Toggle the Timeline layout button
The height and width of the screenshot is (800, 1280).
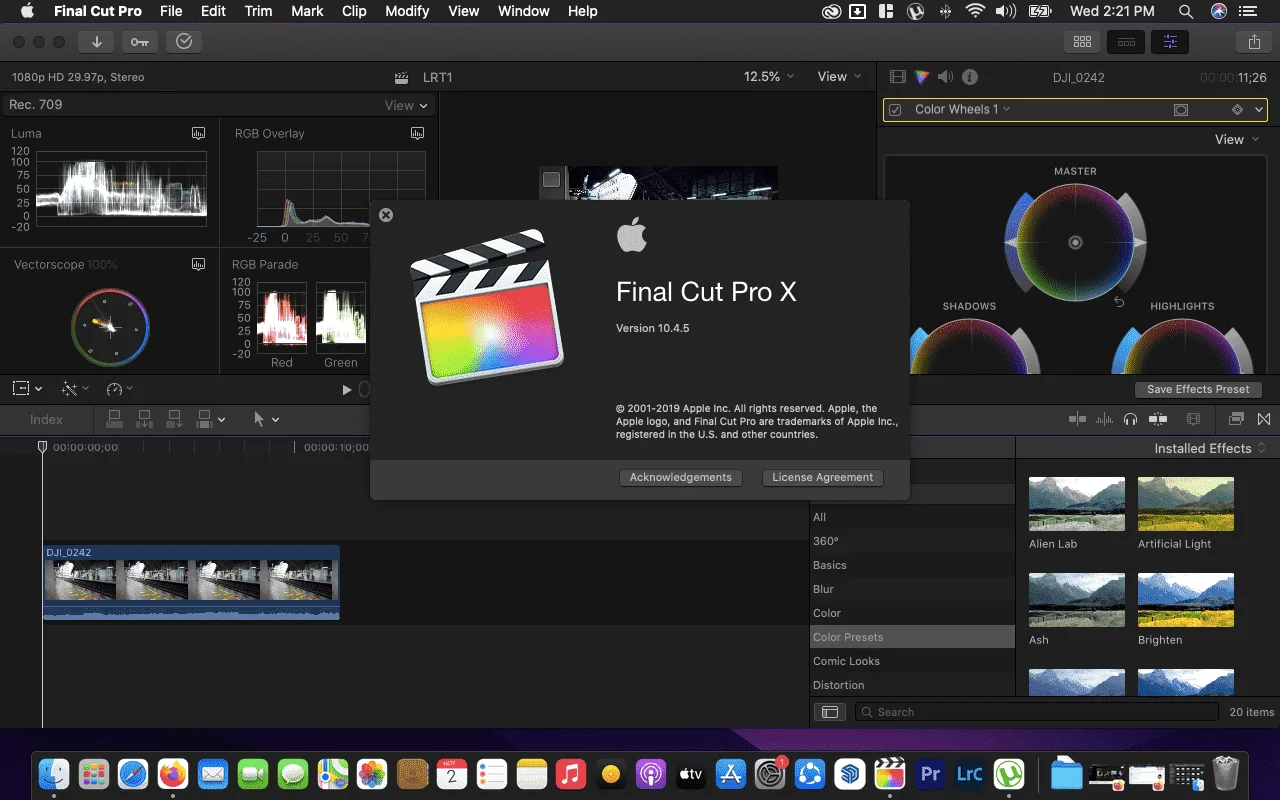1126,42
